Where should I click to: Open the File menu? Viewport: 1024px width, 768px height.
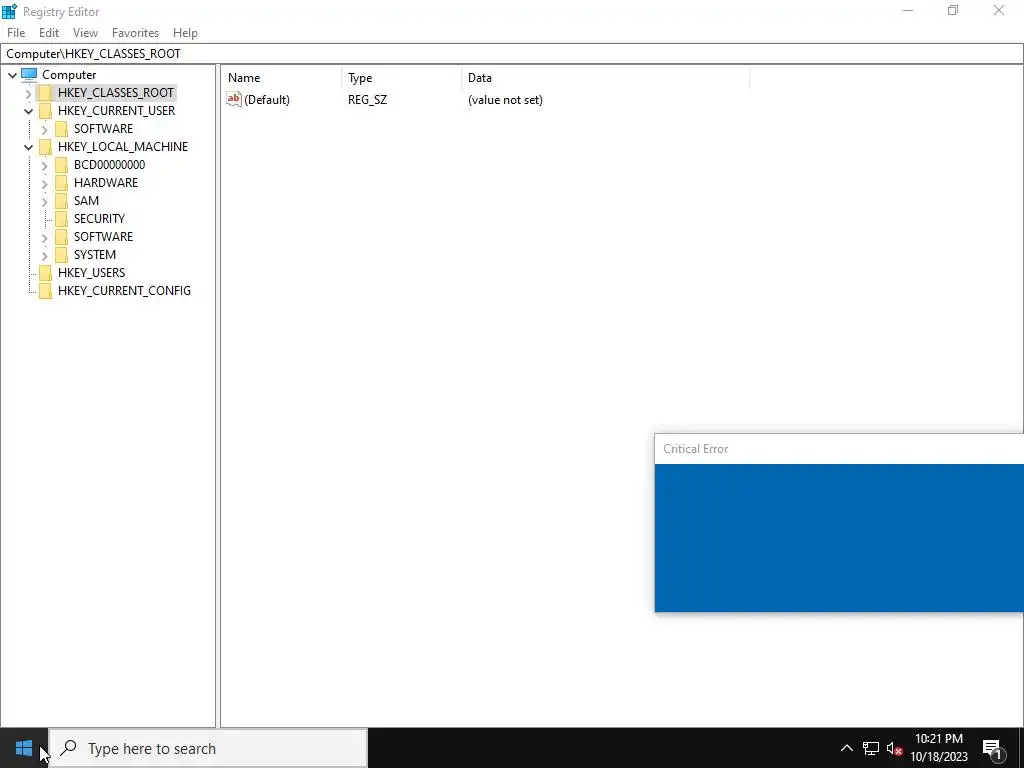click(16, 33)
